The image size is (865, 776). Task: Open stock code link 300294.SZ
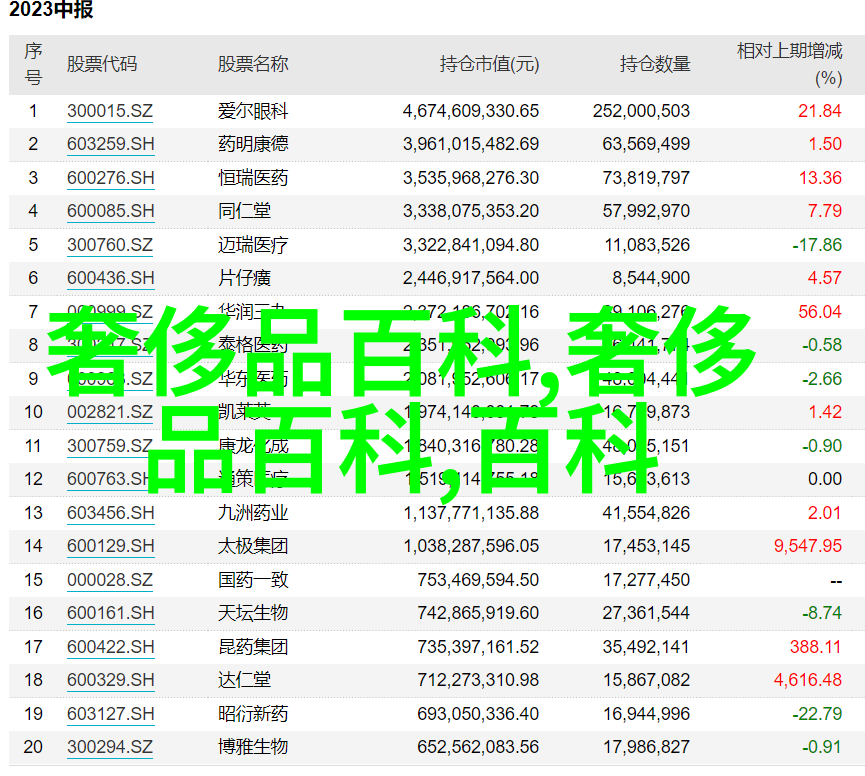(x=110, y=747)
